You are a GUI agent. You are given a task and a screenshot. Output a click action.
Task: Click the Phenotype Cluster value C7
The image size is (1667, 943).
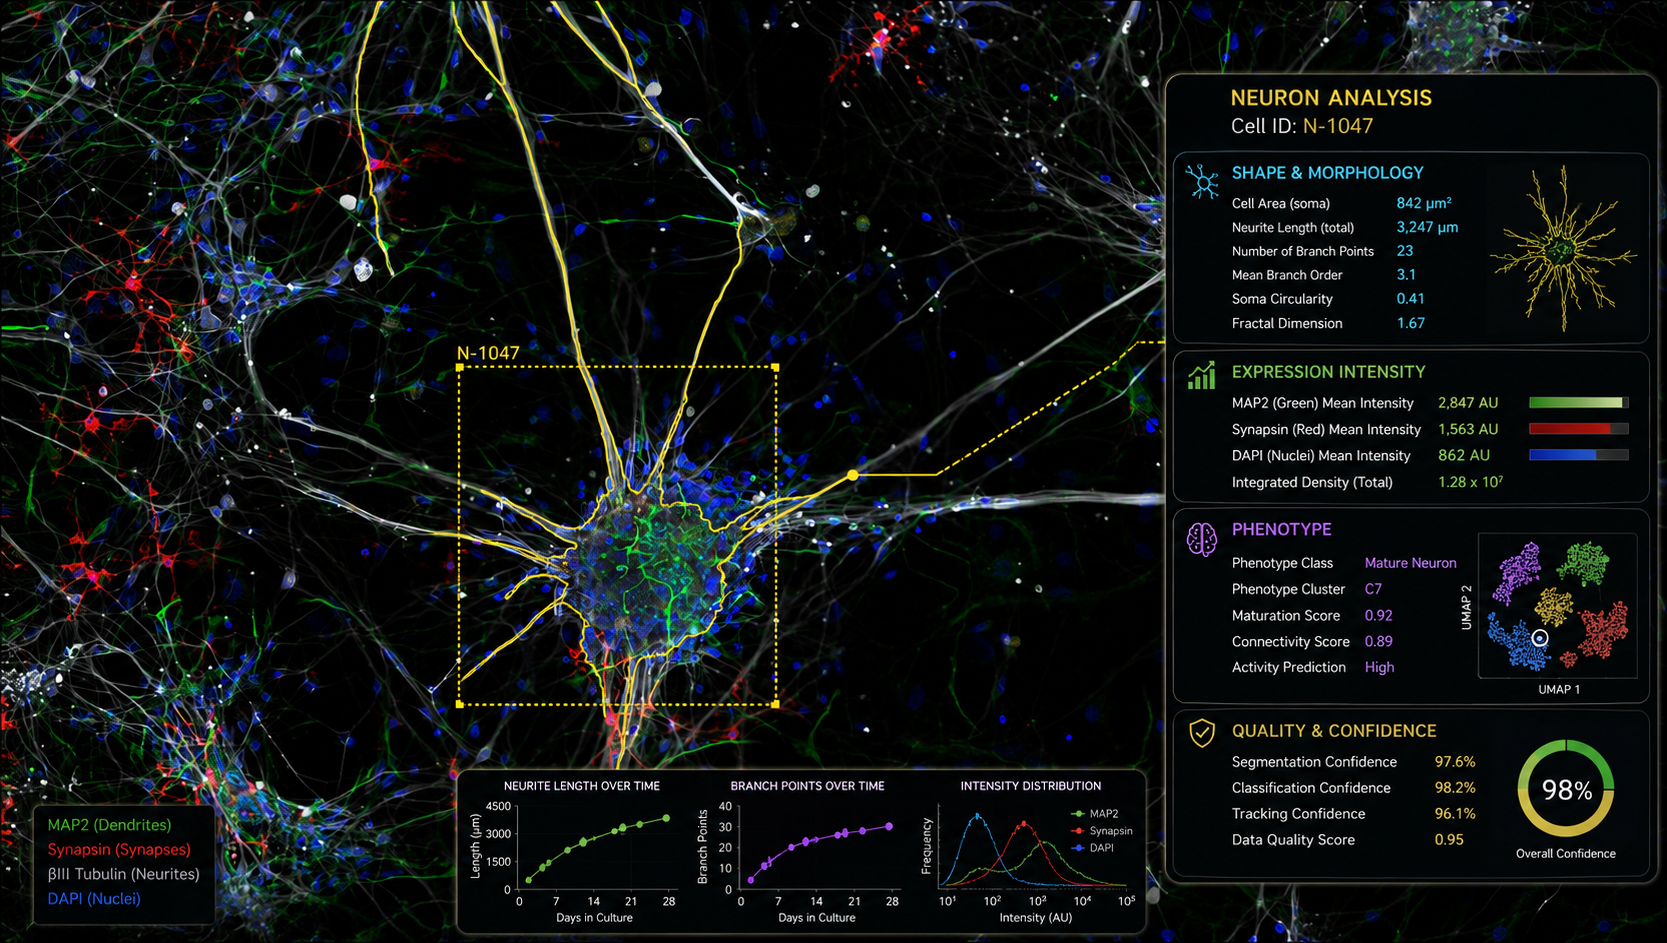pyautogui.click(x=1373, y=589)
